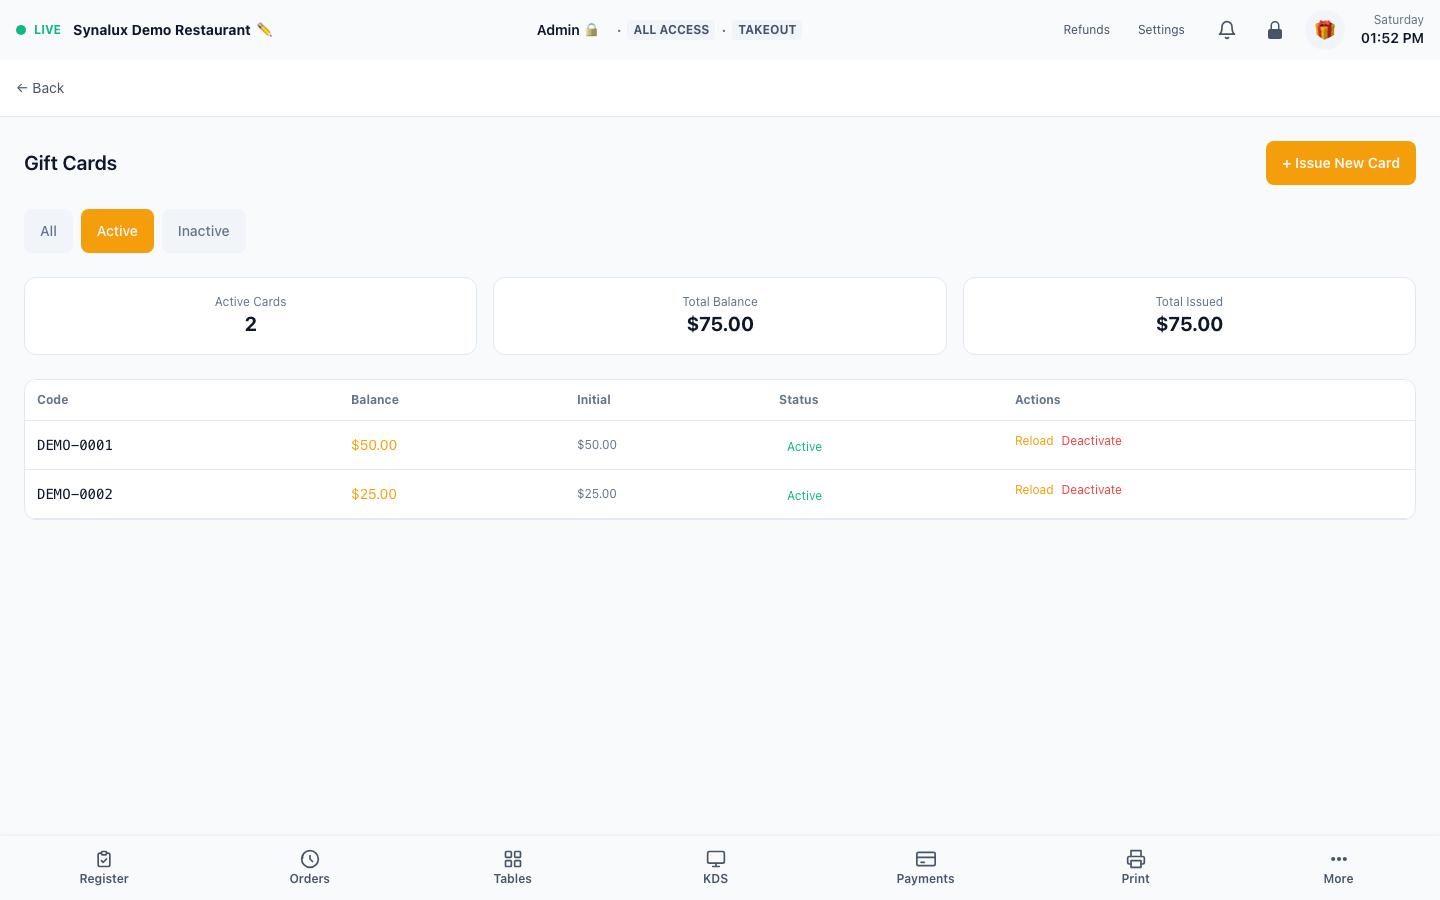Open the More menu
The height and width of the screenshot is (900, 1440).
point(1339,868)
